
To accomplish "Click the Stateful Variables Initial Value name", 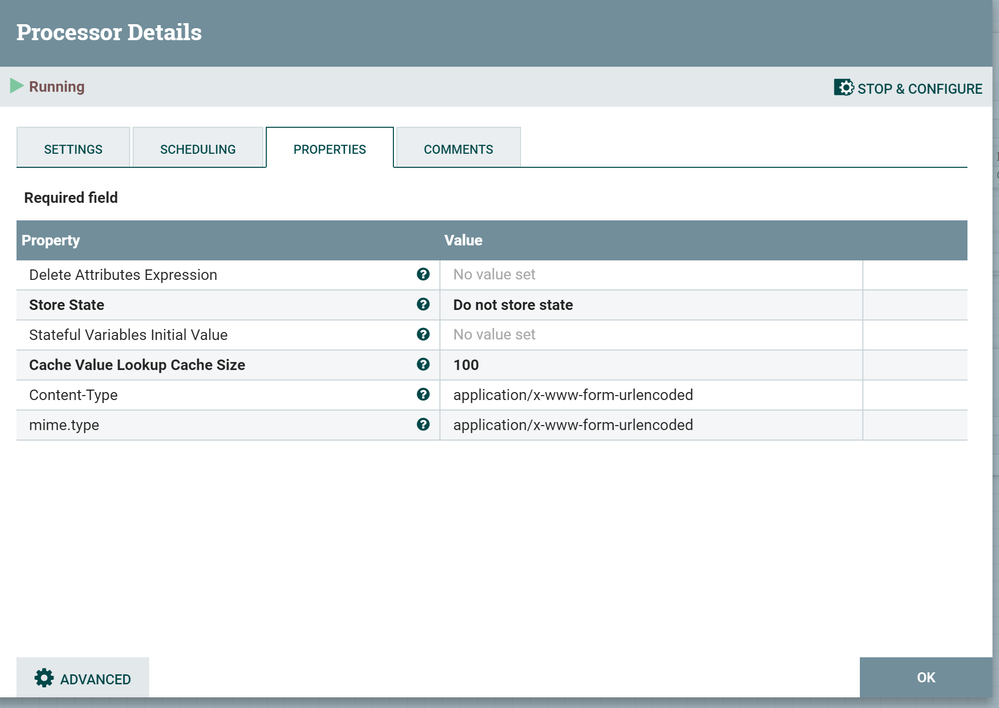I will pos(128,335).
